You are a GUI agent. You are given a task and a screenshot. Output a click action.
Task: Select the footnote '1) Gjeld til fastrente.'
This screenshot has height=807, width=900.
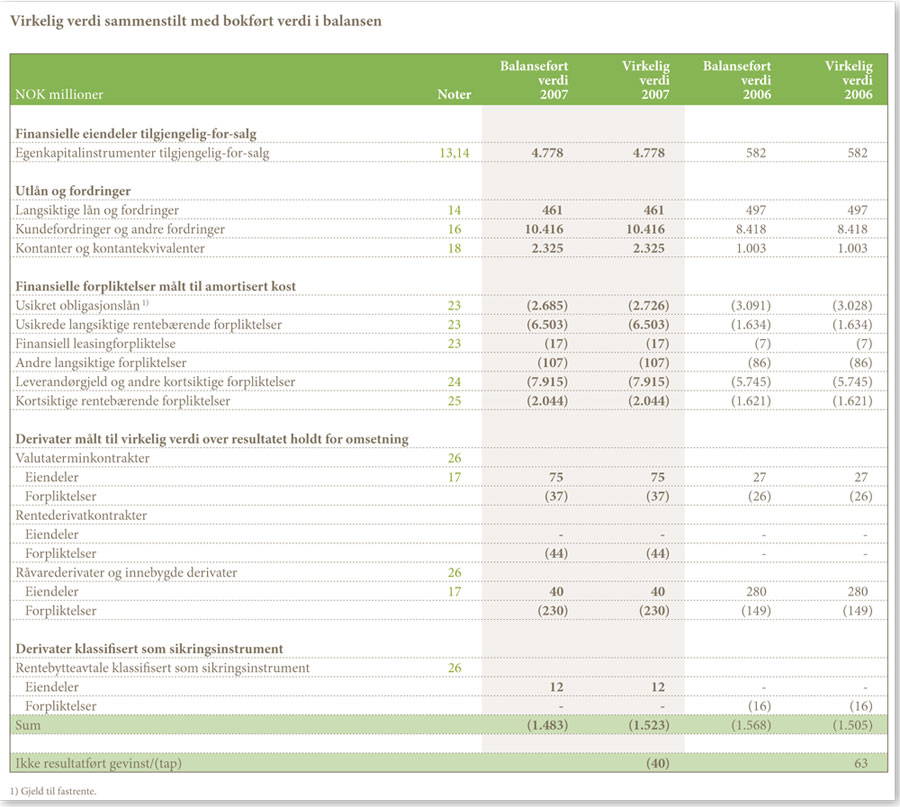click(x=53, y=792)
